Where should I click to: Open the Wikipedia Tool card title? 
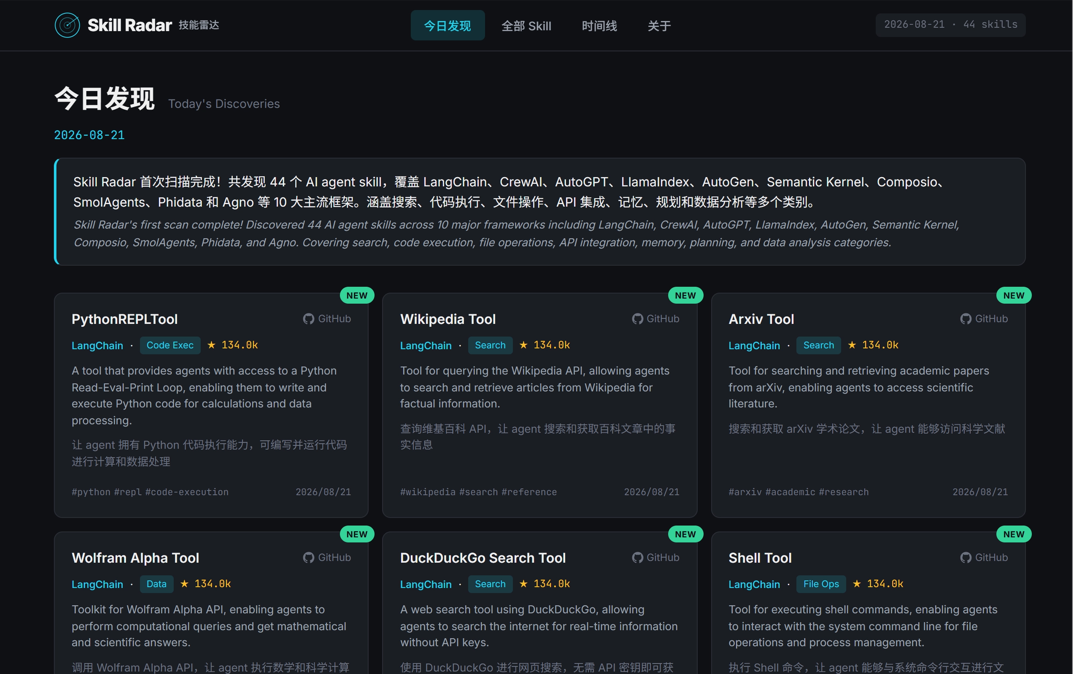coord(448,319)
